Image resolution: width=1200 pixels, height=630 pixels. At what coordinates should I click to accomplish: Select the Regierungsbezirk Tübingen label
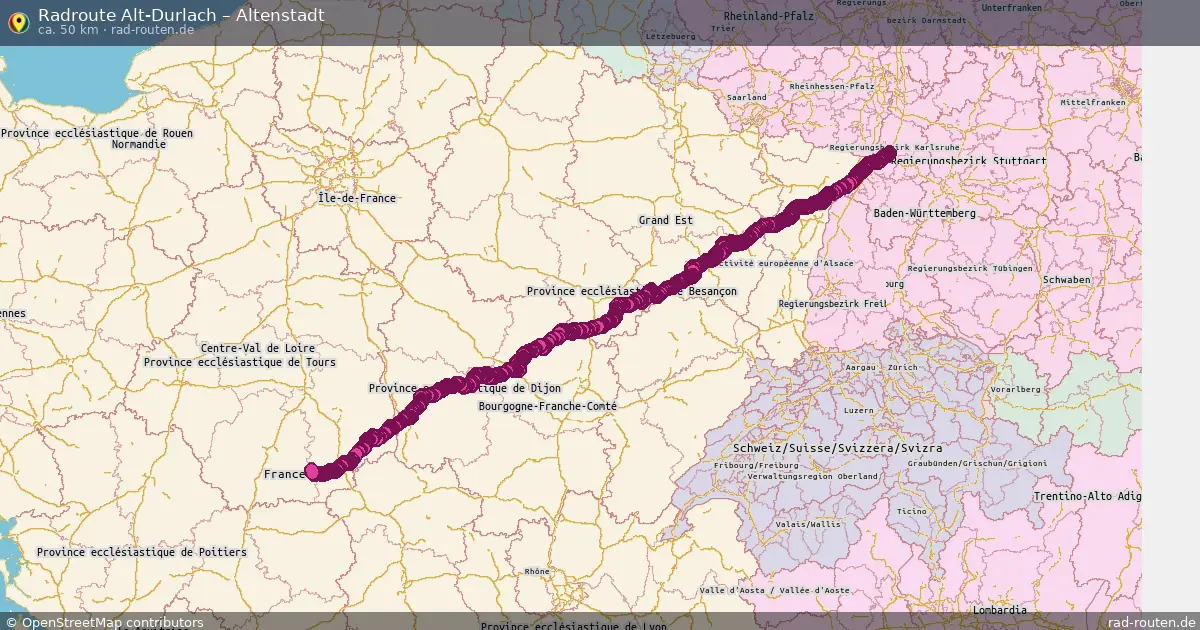point(968,268)
